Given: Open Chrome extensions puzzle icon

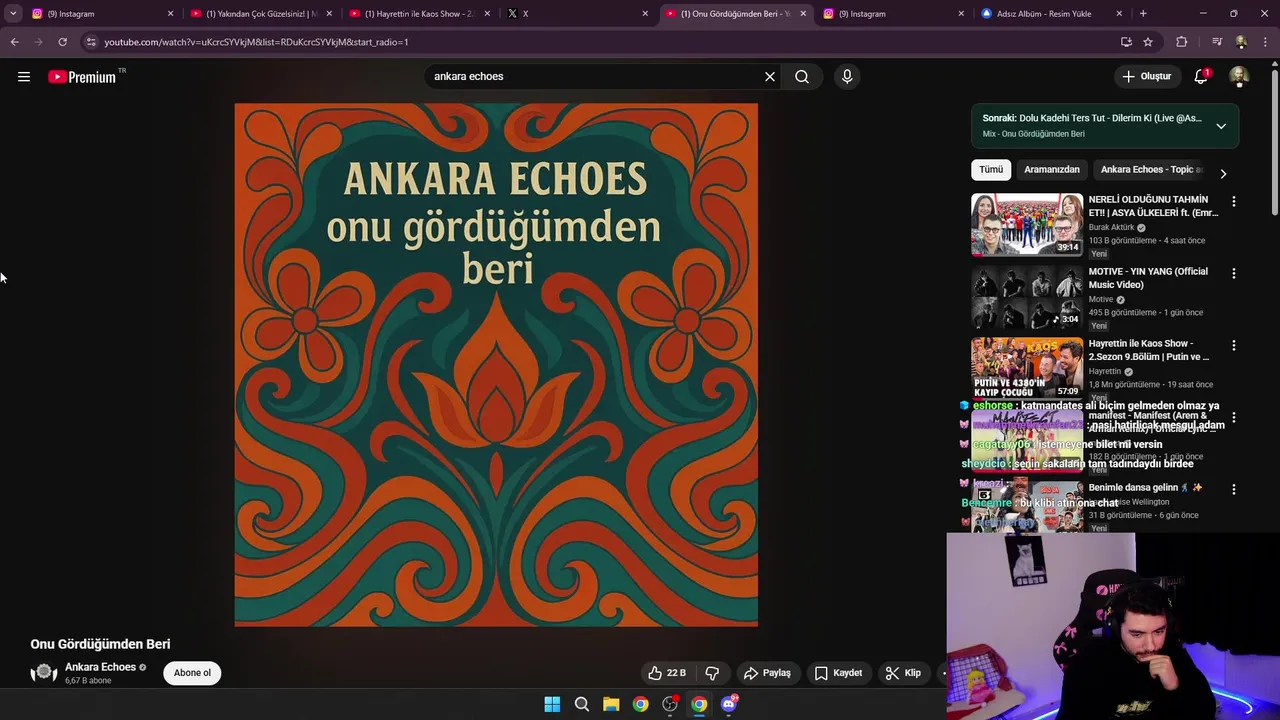Looking at the screenshot, I should pyautogui.click(x=1181, y=42).
